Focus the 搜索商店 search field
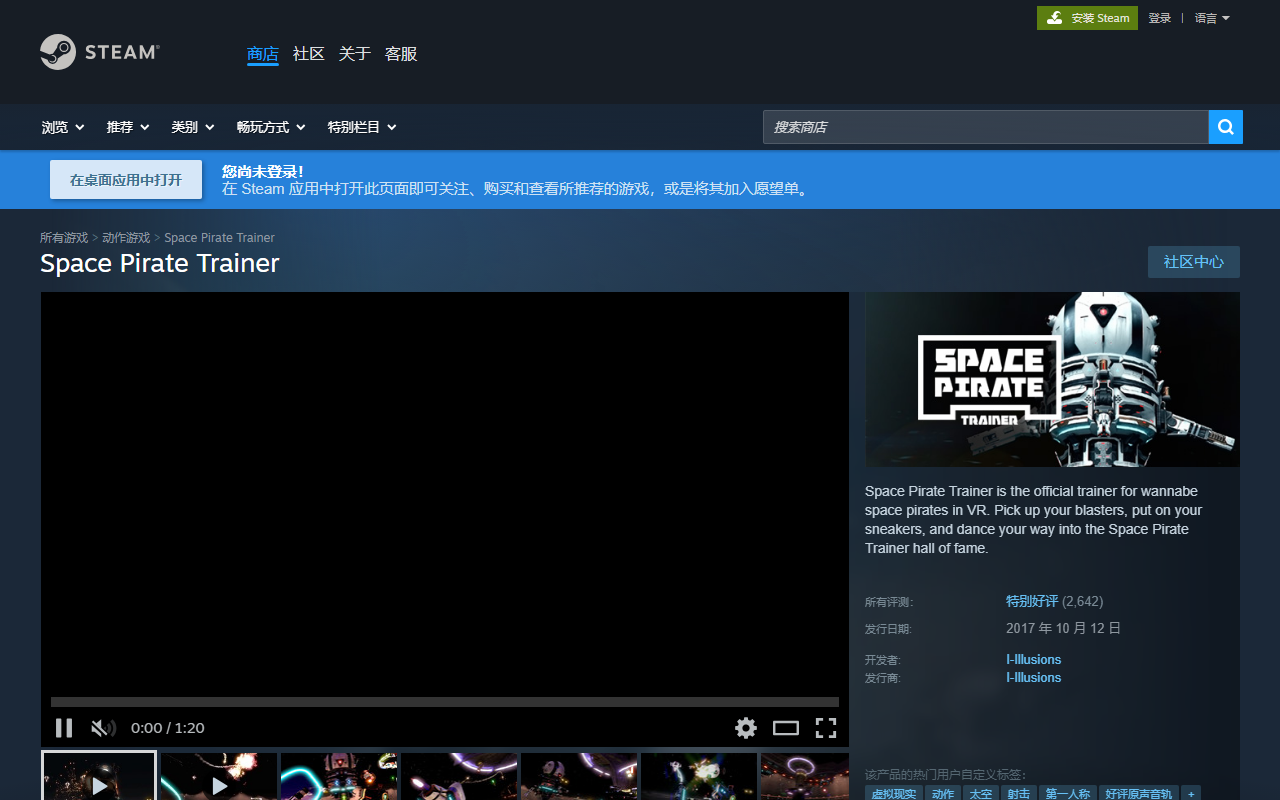Screen dimensions: 1280x800 986,127
